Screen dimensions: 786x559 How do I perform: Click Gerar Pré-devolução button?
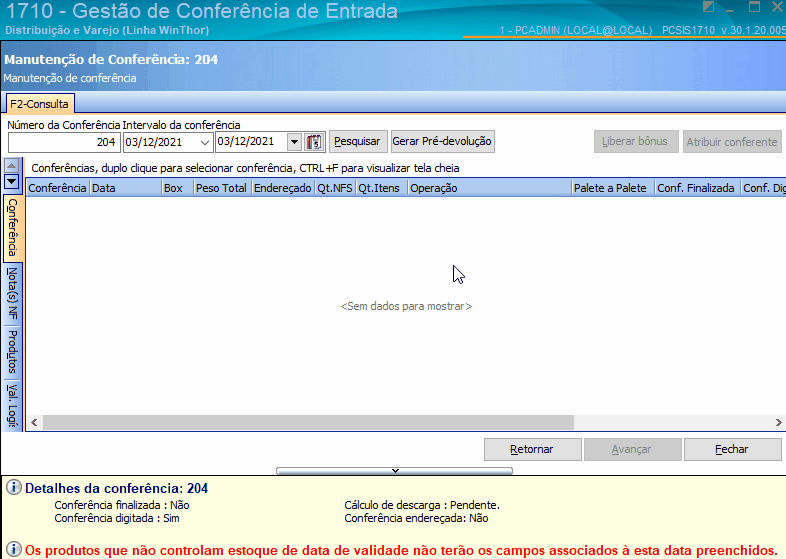point(442,141)
